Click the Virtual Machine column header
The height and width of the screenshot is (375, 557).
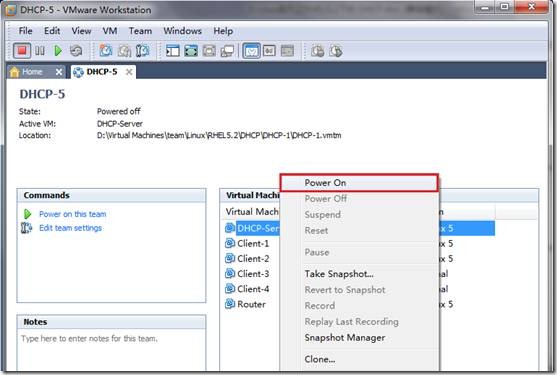click(252, 212)
